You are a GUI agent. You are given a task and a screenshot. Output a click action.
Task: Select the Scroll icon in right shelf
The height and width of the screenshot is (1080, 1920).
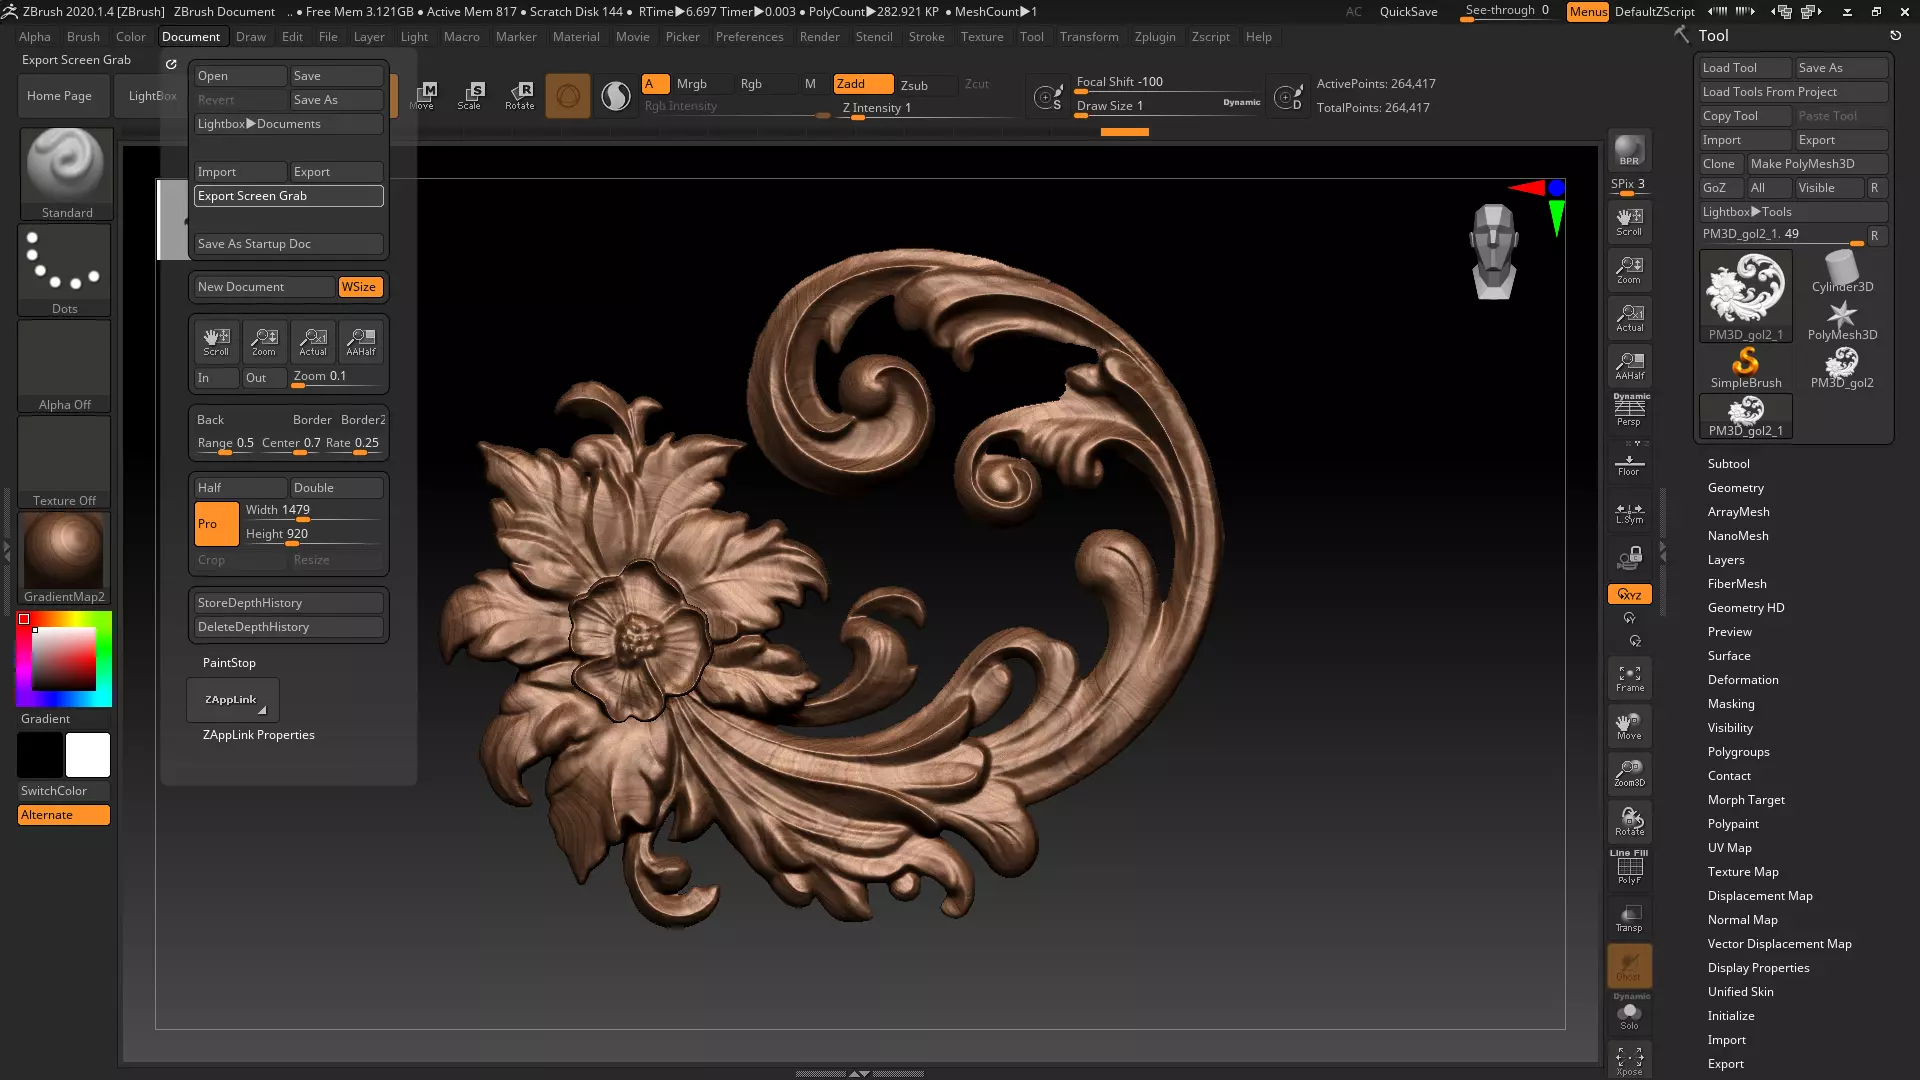[x=1629, y=222]
